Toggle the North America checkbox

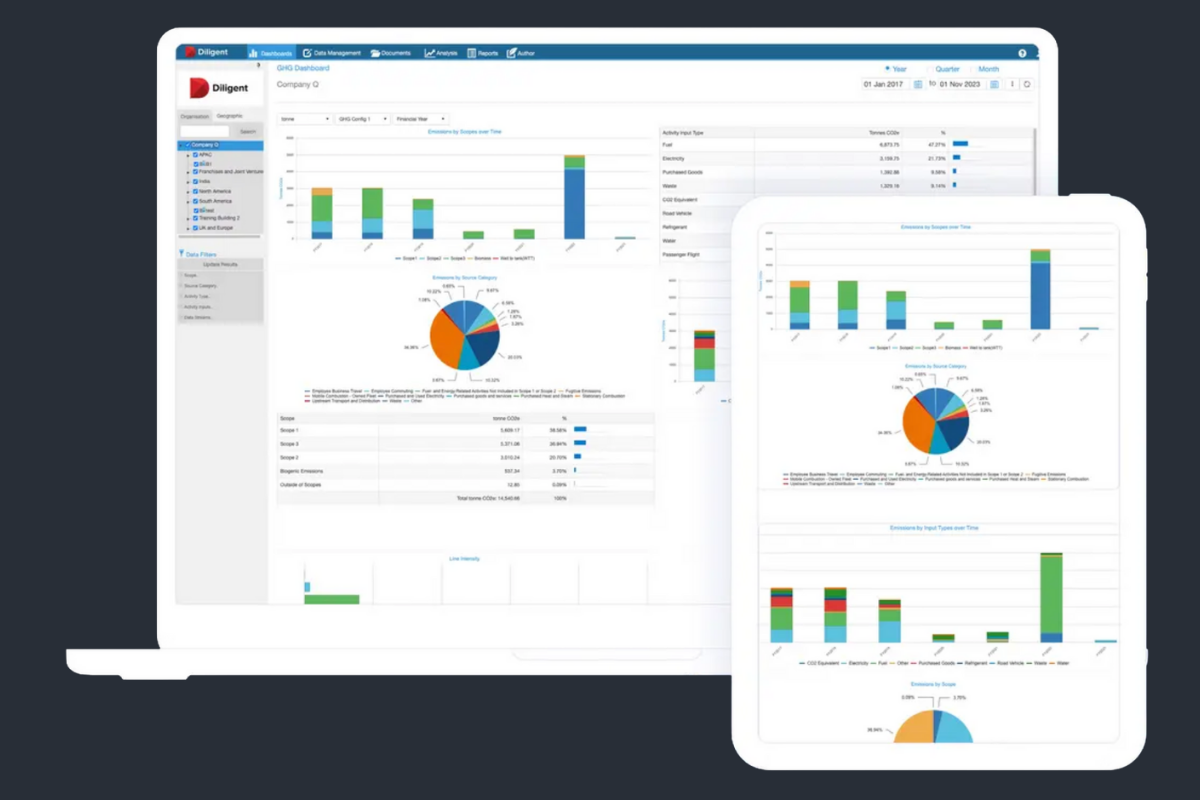pos(195,191)
